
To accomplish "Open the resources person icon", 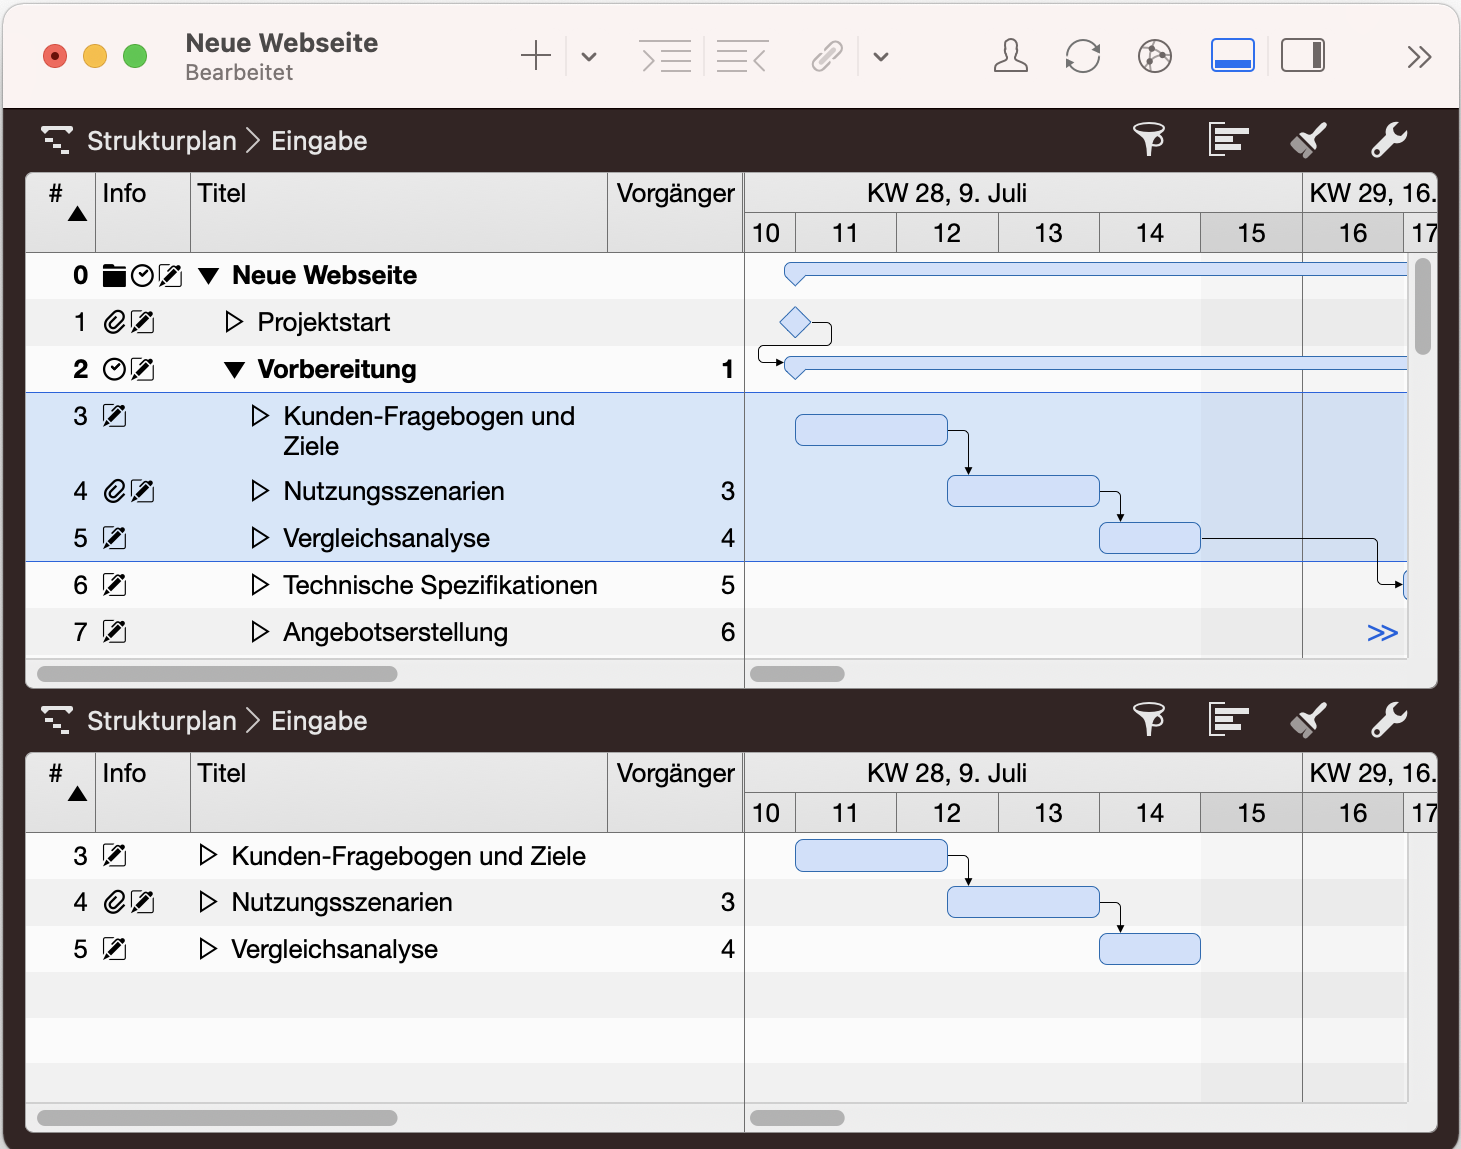I will tap(1010, 57).
